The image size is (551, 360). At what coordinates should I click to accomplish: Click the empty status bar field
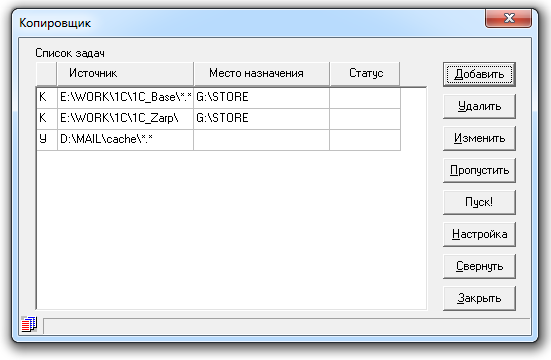(x=286, y=326)
